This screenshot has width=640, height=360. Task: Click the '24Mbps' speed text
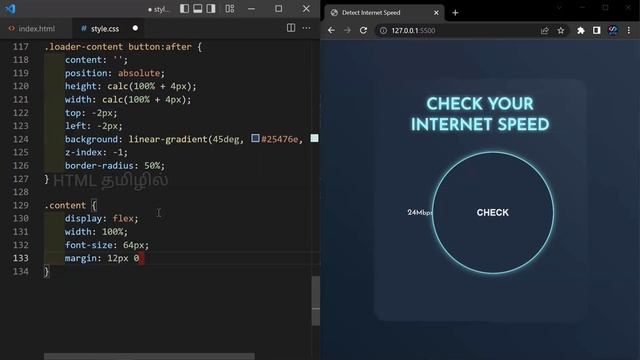420,212
